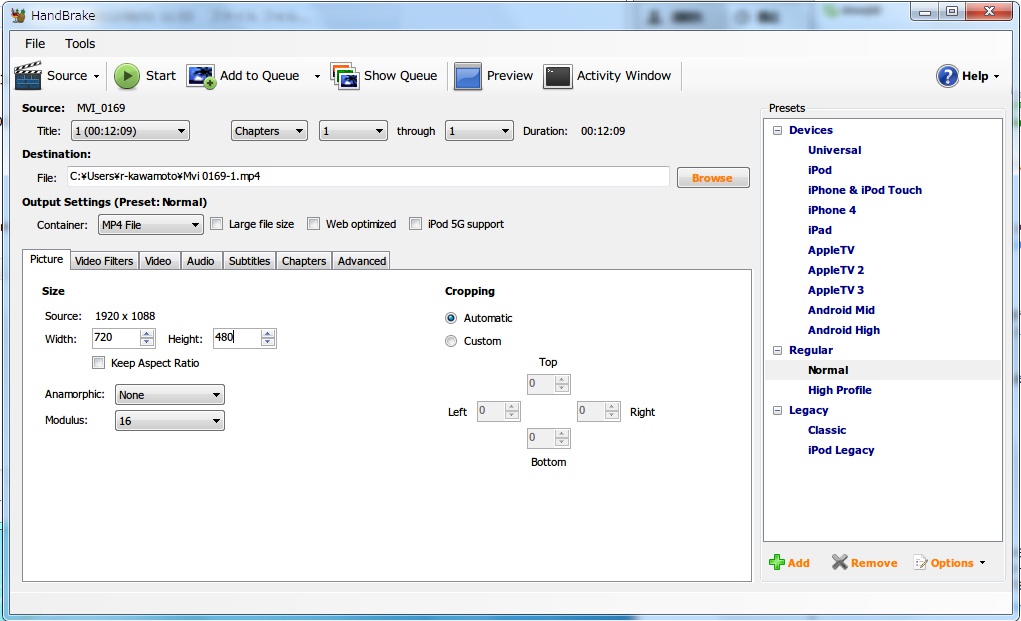The image size is (1021, 621).
Task: Tick the Keep Aspect Ratio checkbox
Action: 98,363
